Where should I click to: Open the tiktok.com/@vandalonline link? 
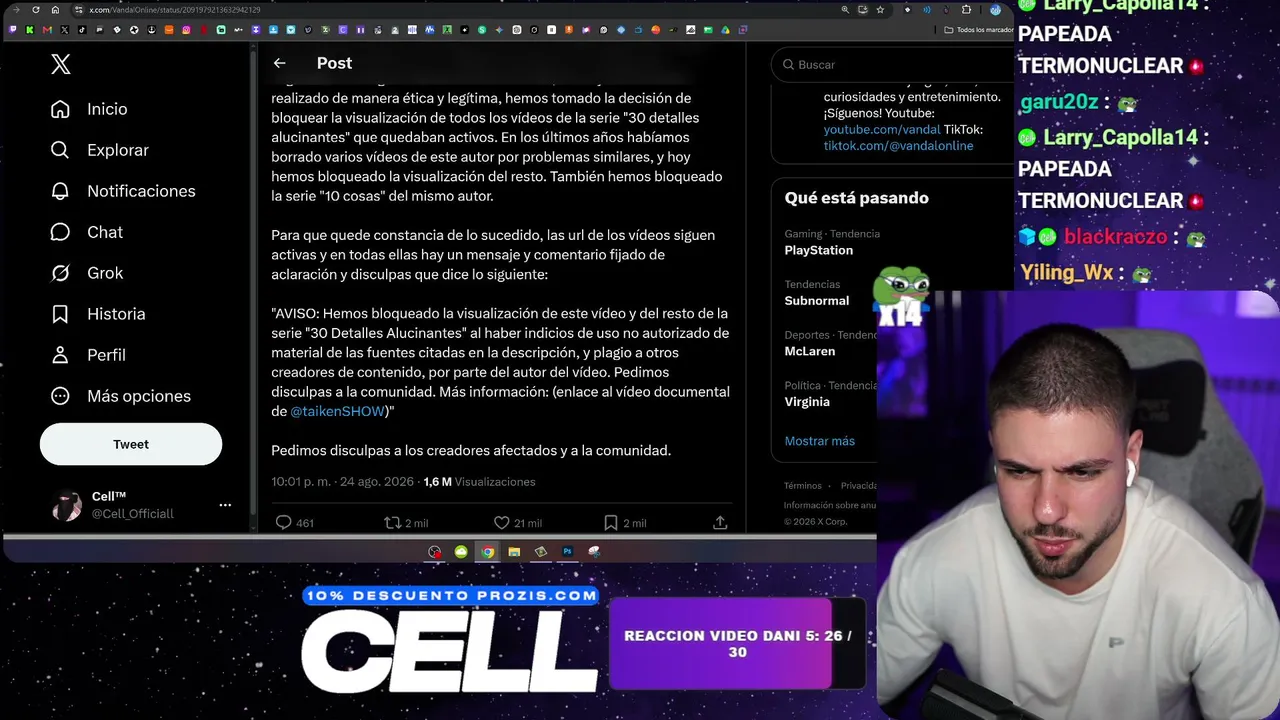898,146
